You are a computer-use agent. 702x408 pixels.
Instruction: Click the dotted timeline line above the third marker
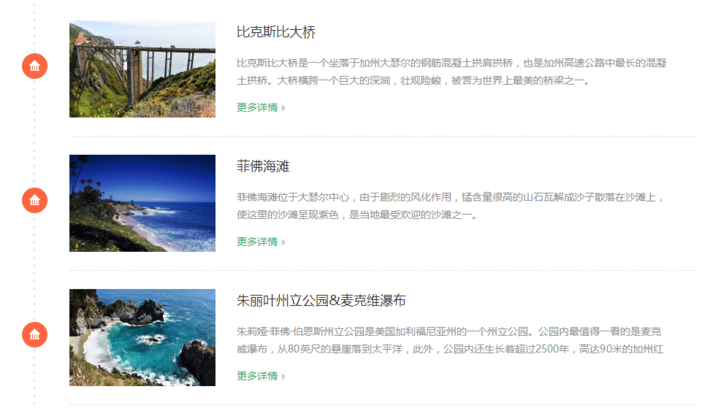(x=34, y=267)
